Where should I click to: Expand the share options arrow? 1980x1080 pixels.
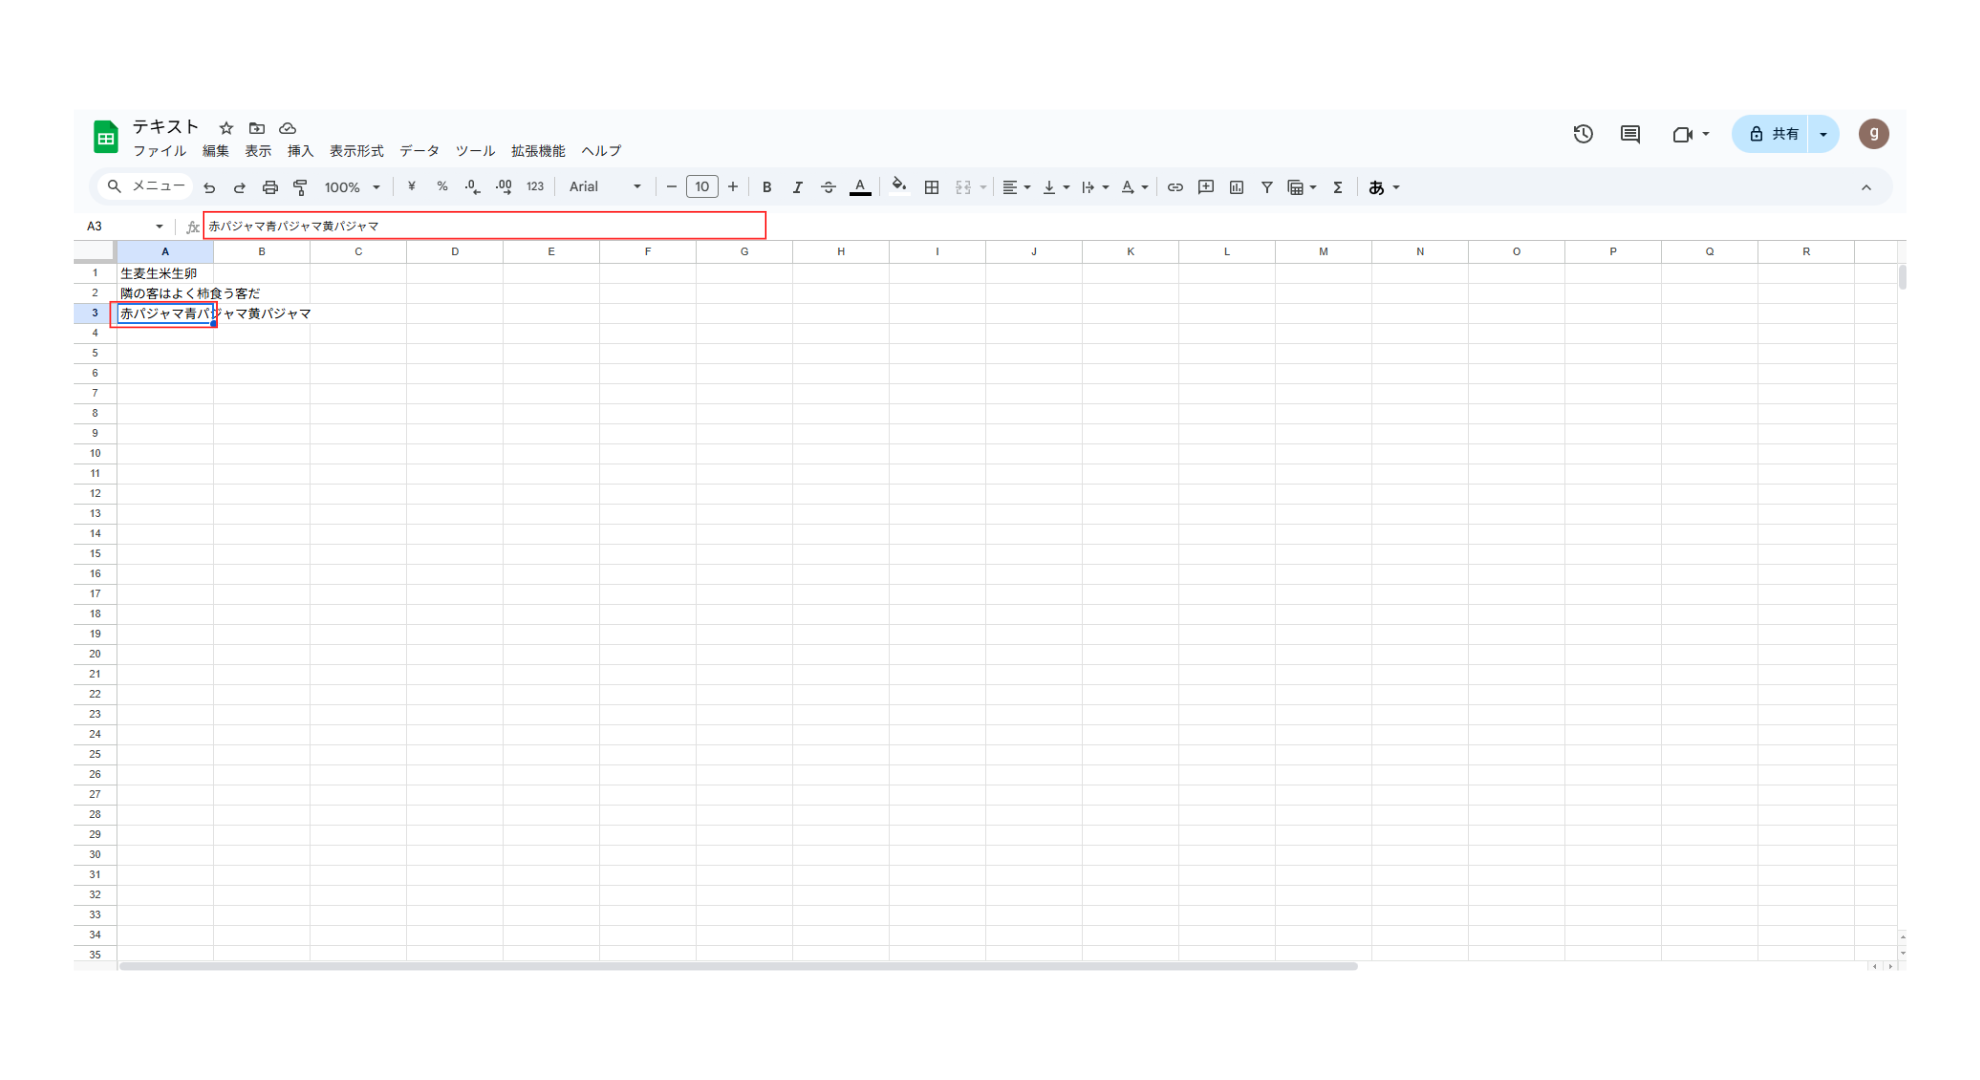pos(1824,134)
